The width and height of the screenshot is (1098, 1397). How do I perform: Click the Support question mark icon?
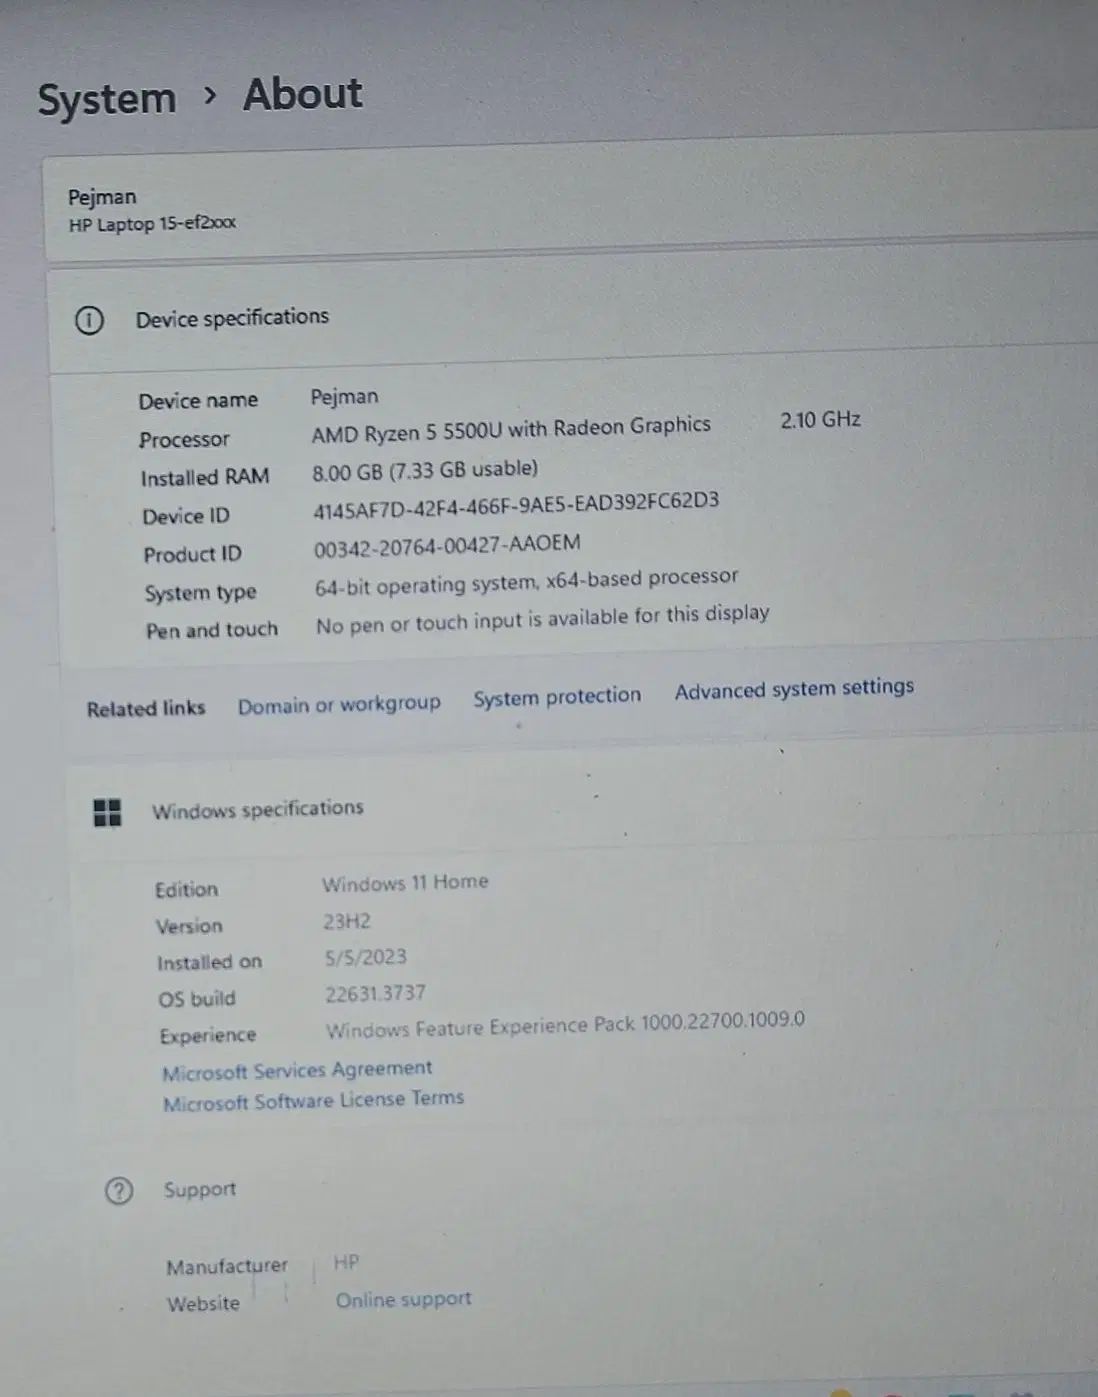click(119, 1191)
